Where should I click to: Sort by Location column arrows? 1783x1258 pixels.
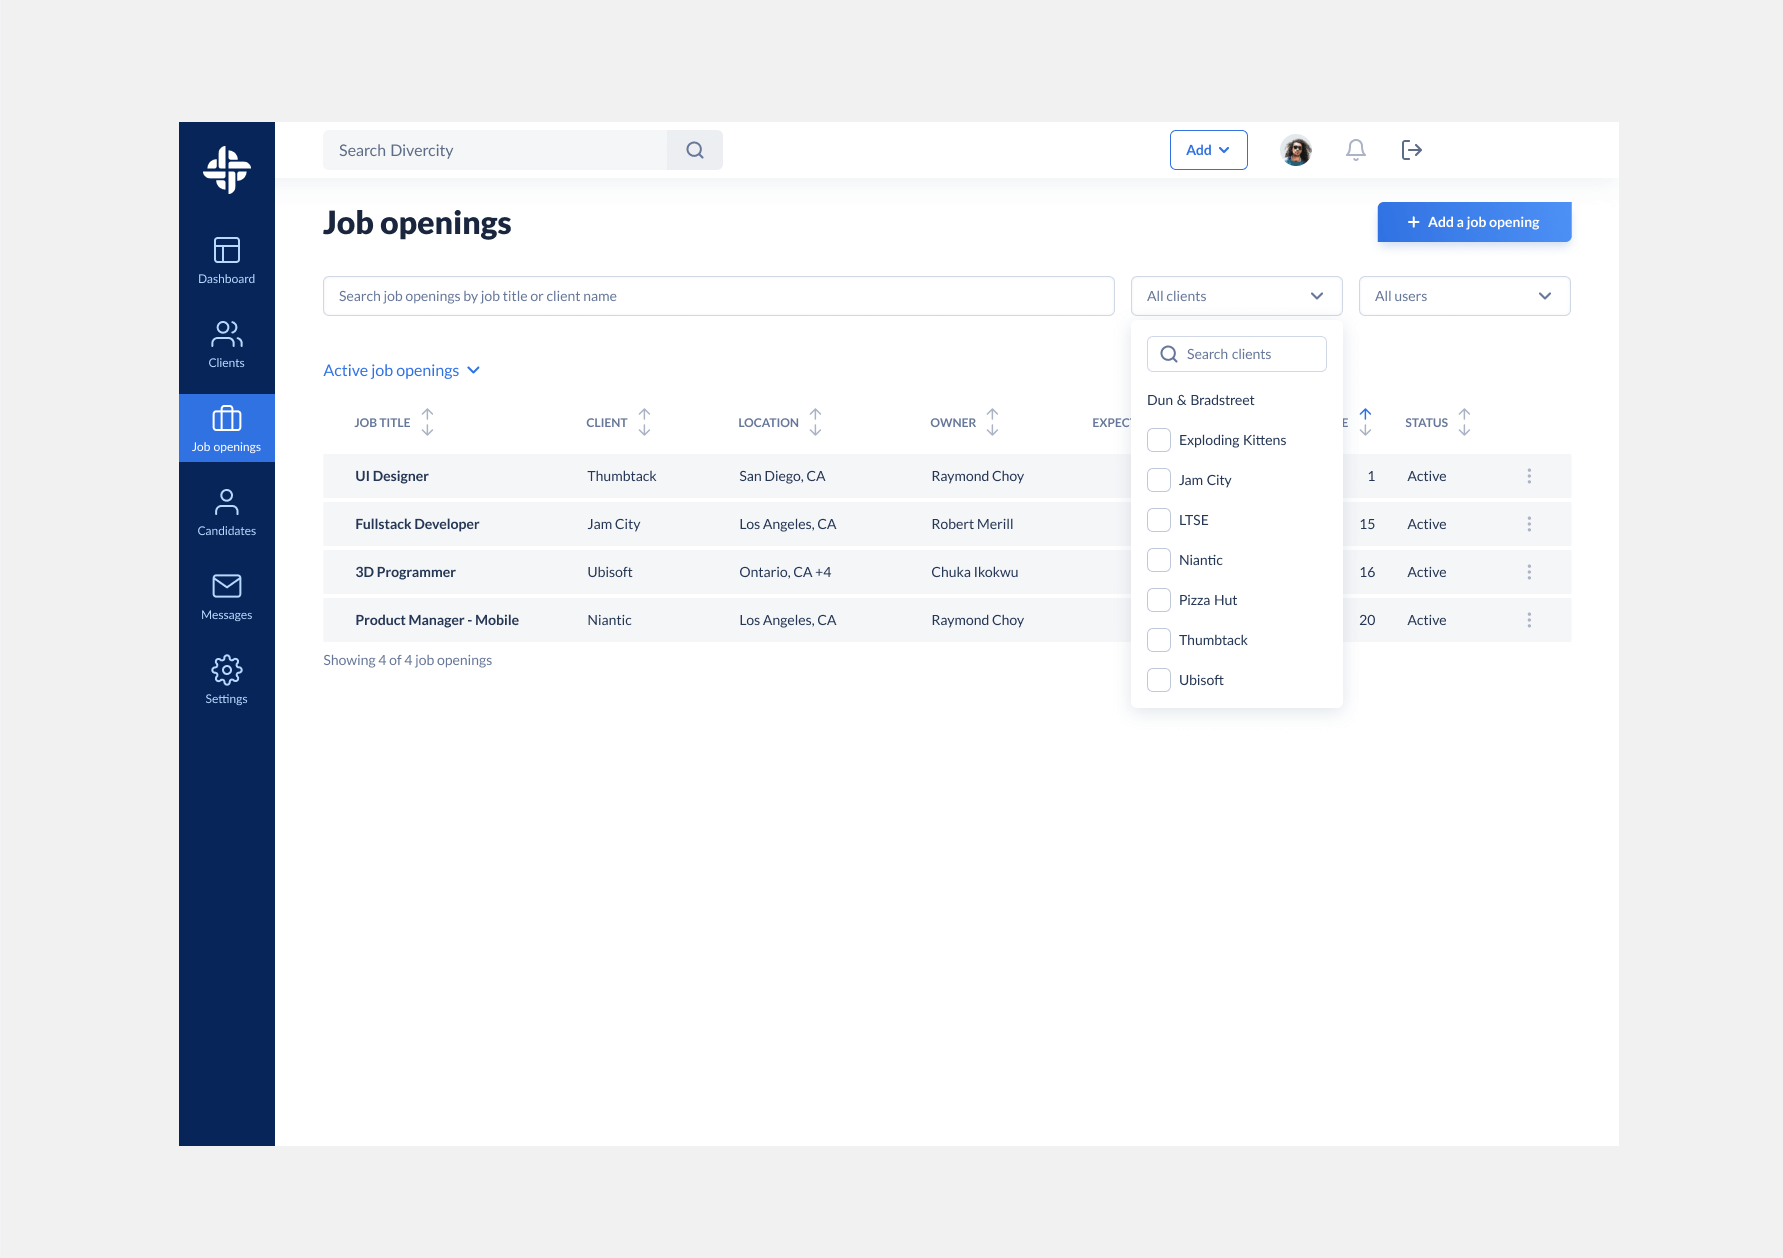coord(816,422)
